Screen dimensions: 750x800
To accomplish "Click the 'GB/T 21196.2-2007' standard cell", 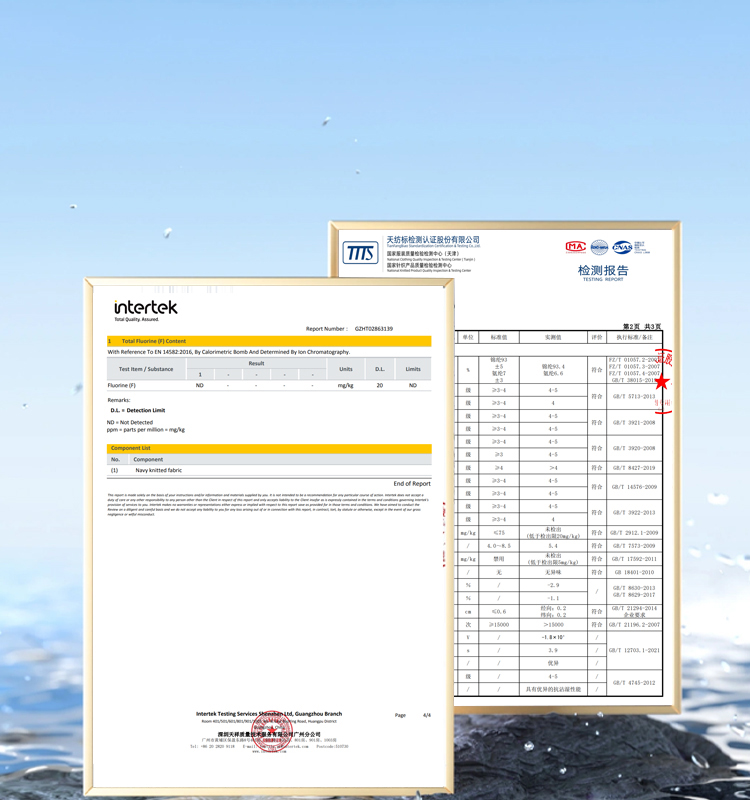I will click(634, 624).
